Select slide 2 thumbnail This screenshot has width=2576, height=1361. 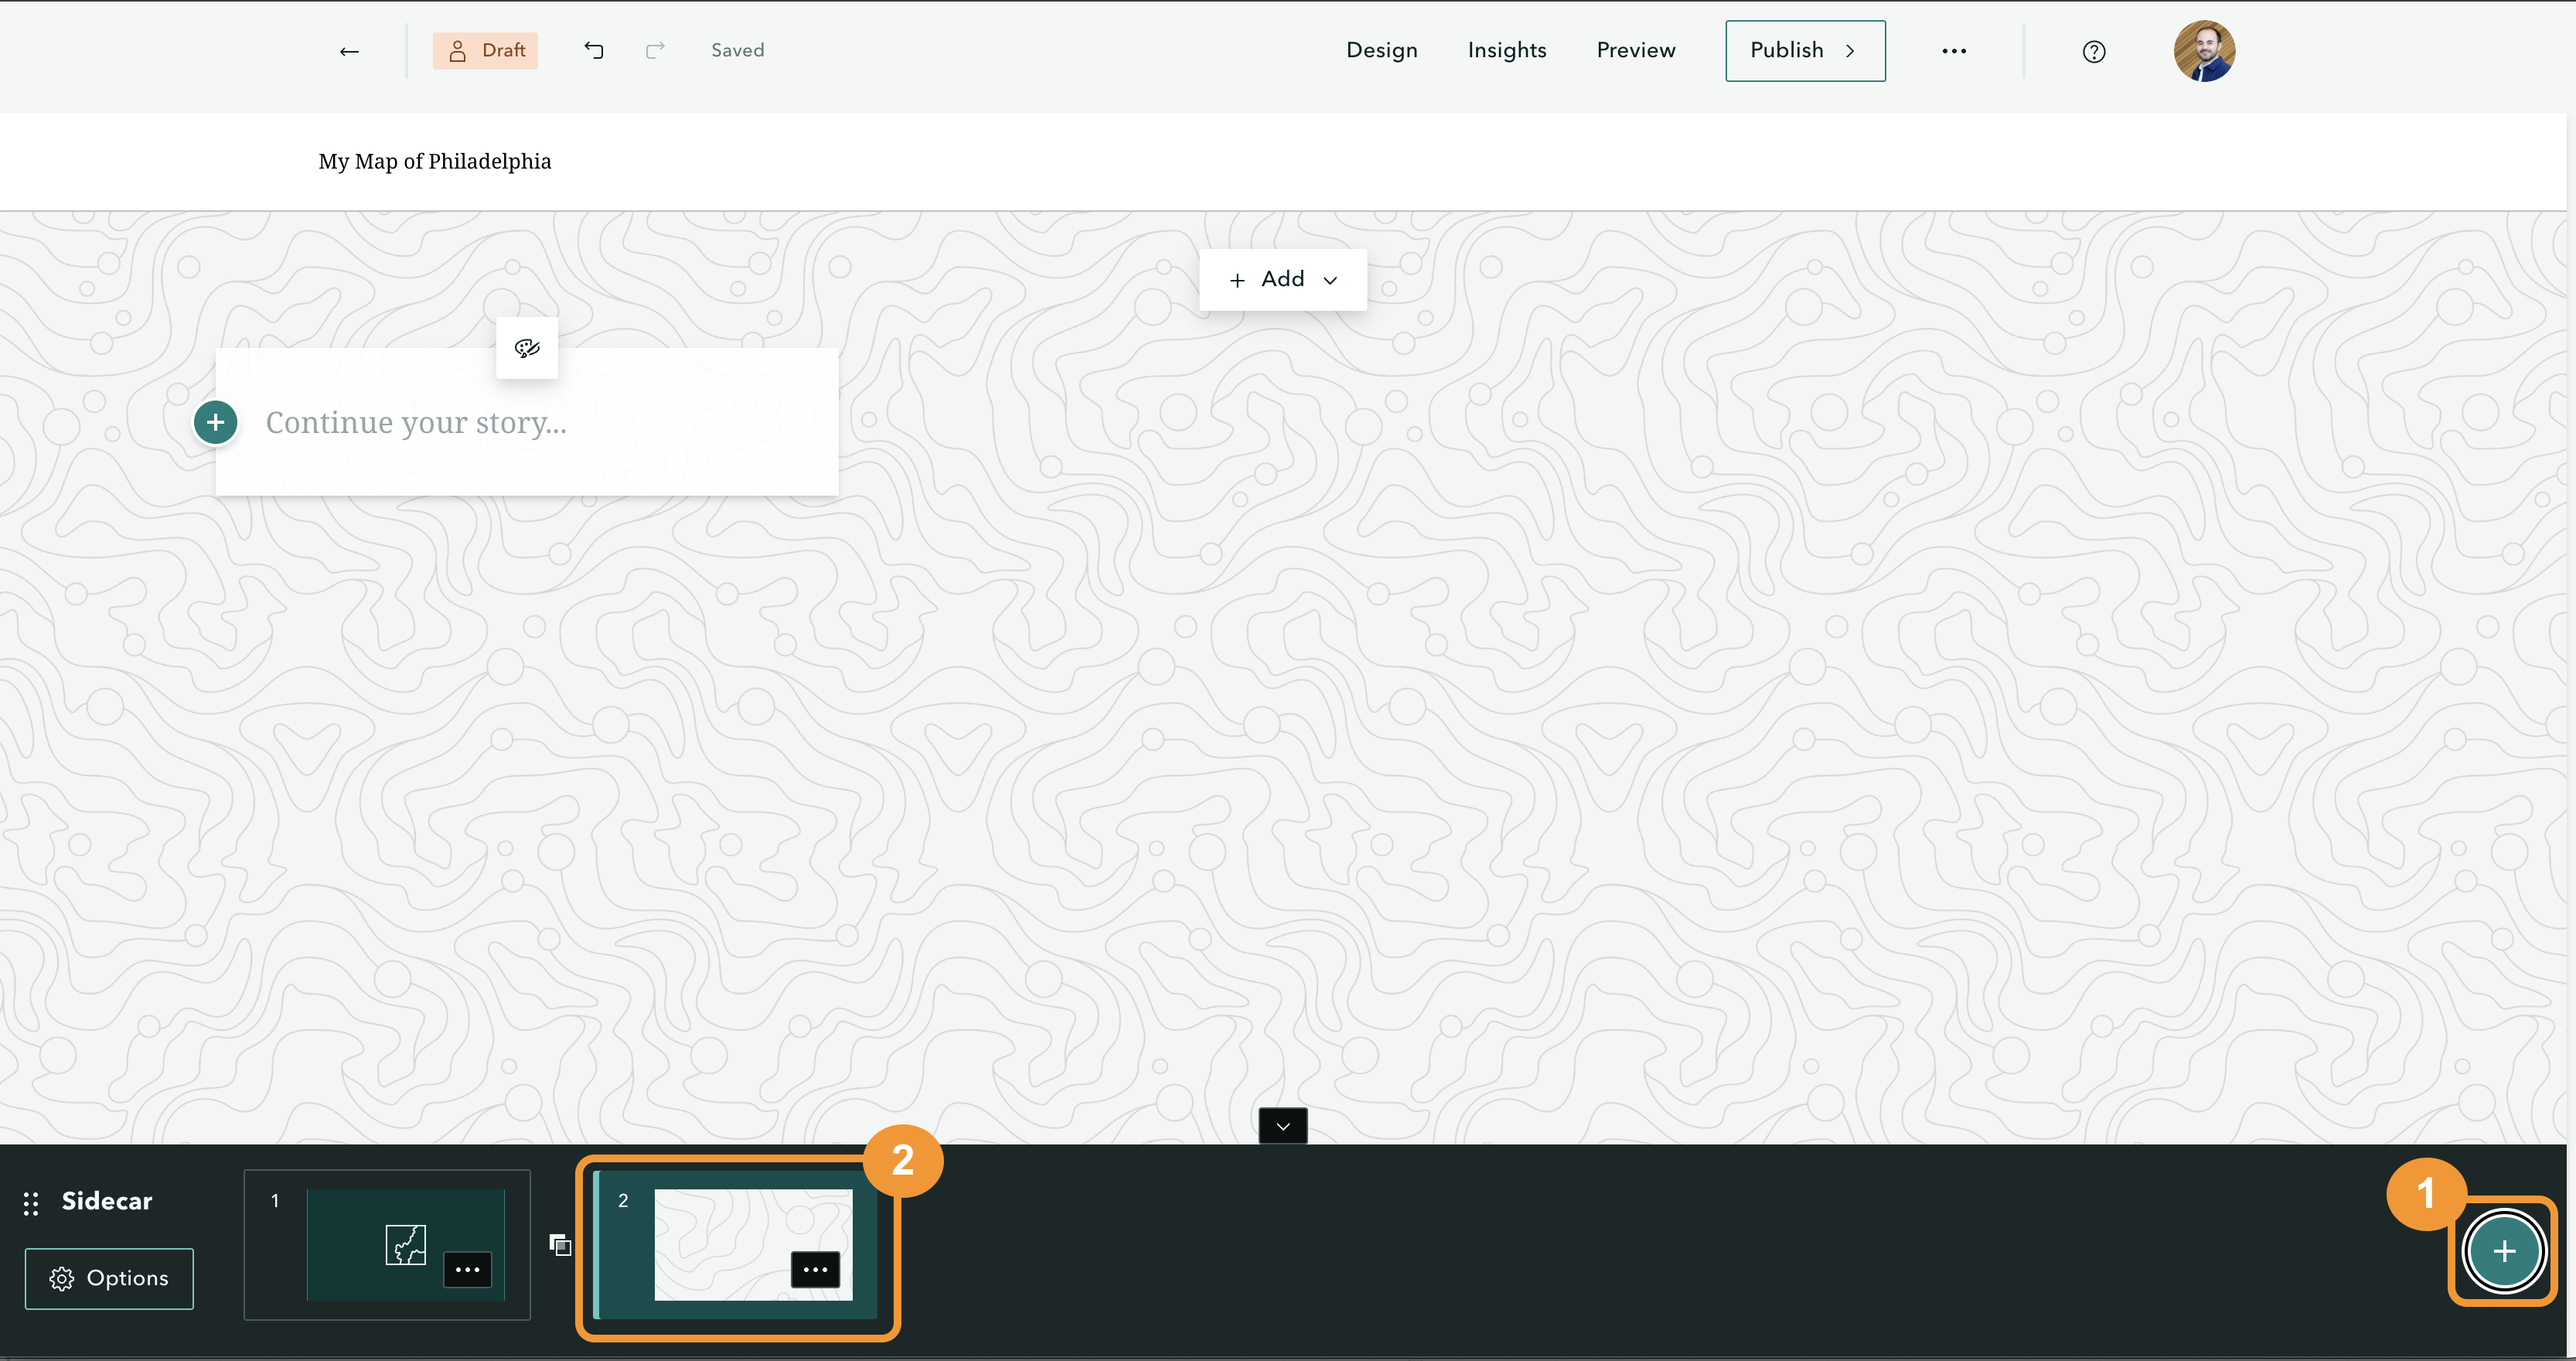[736, 1245]
